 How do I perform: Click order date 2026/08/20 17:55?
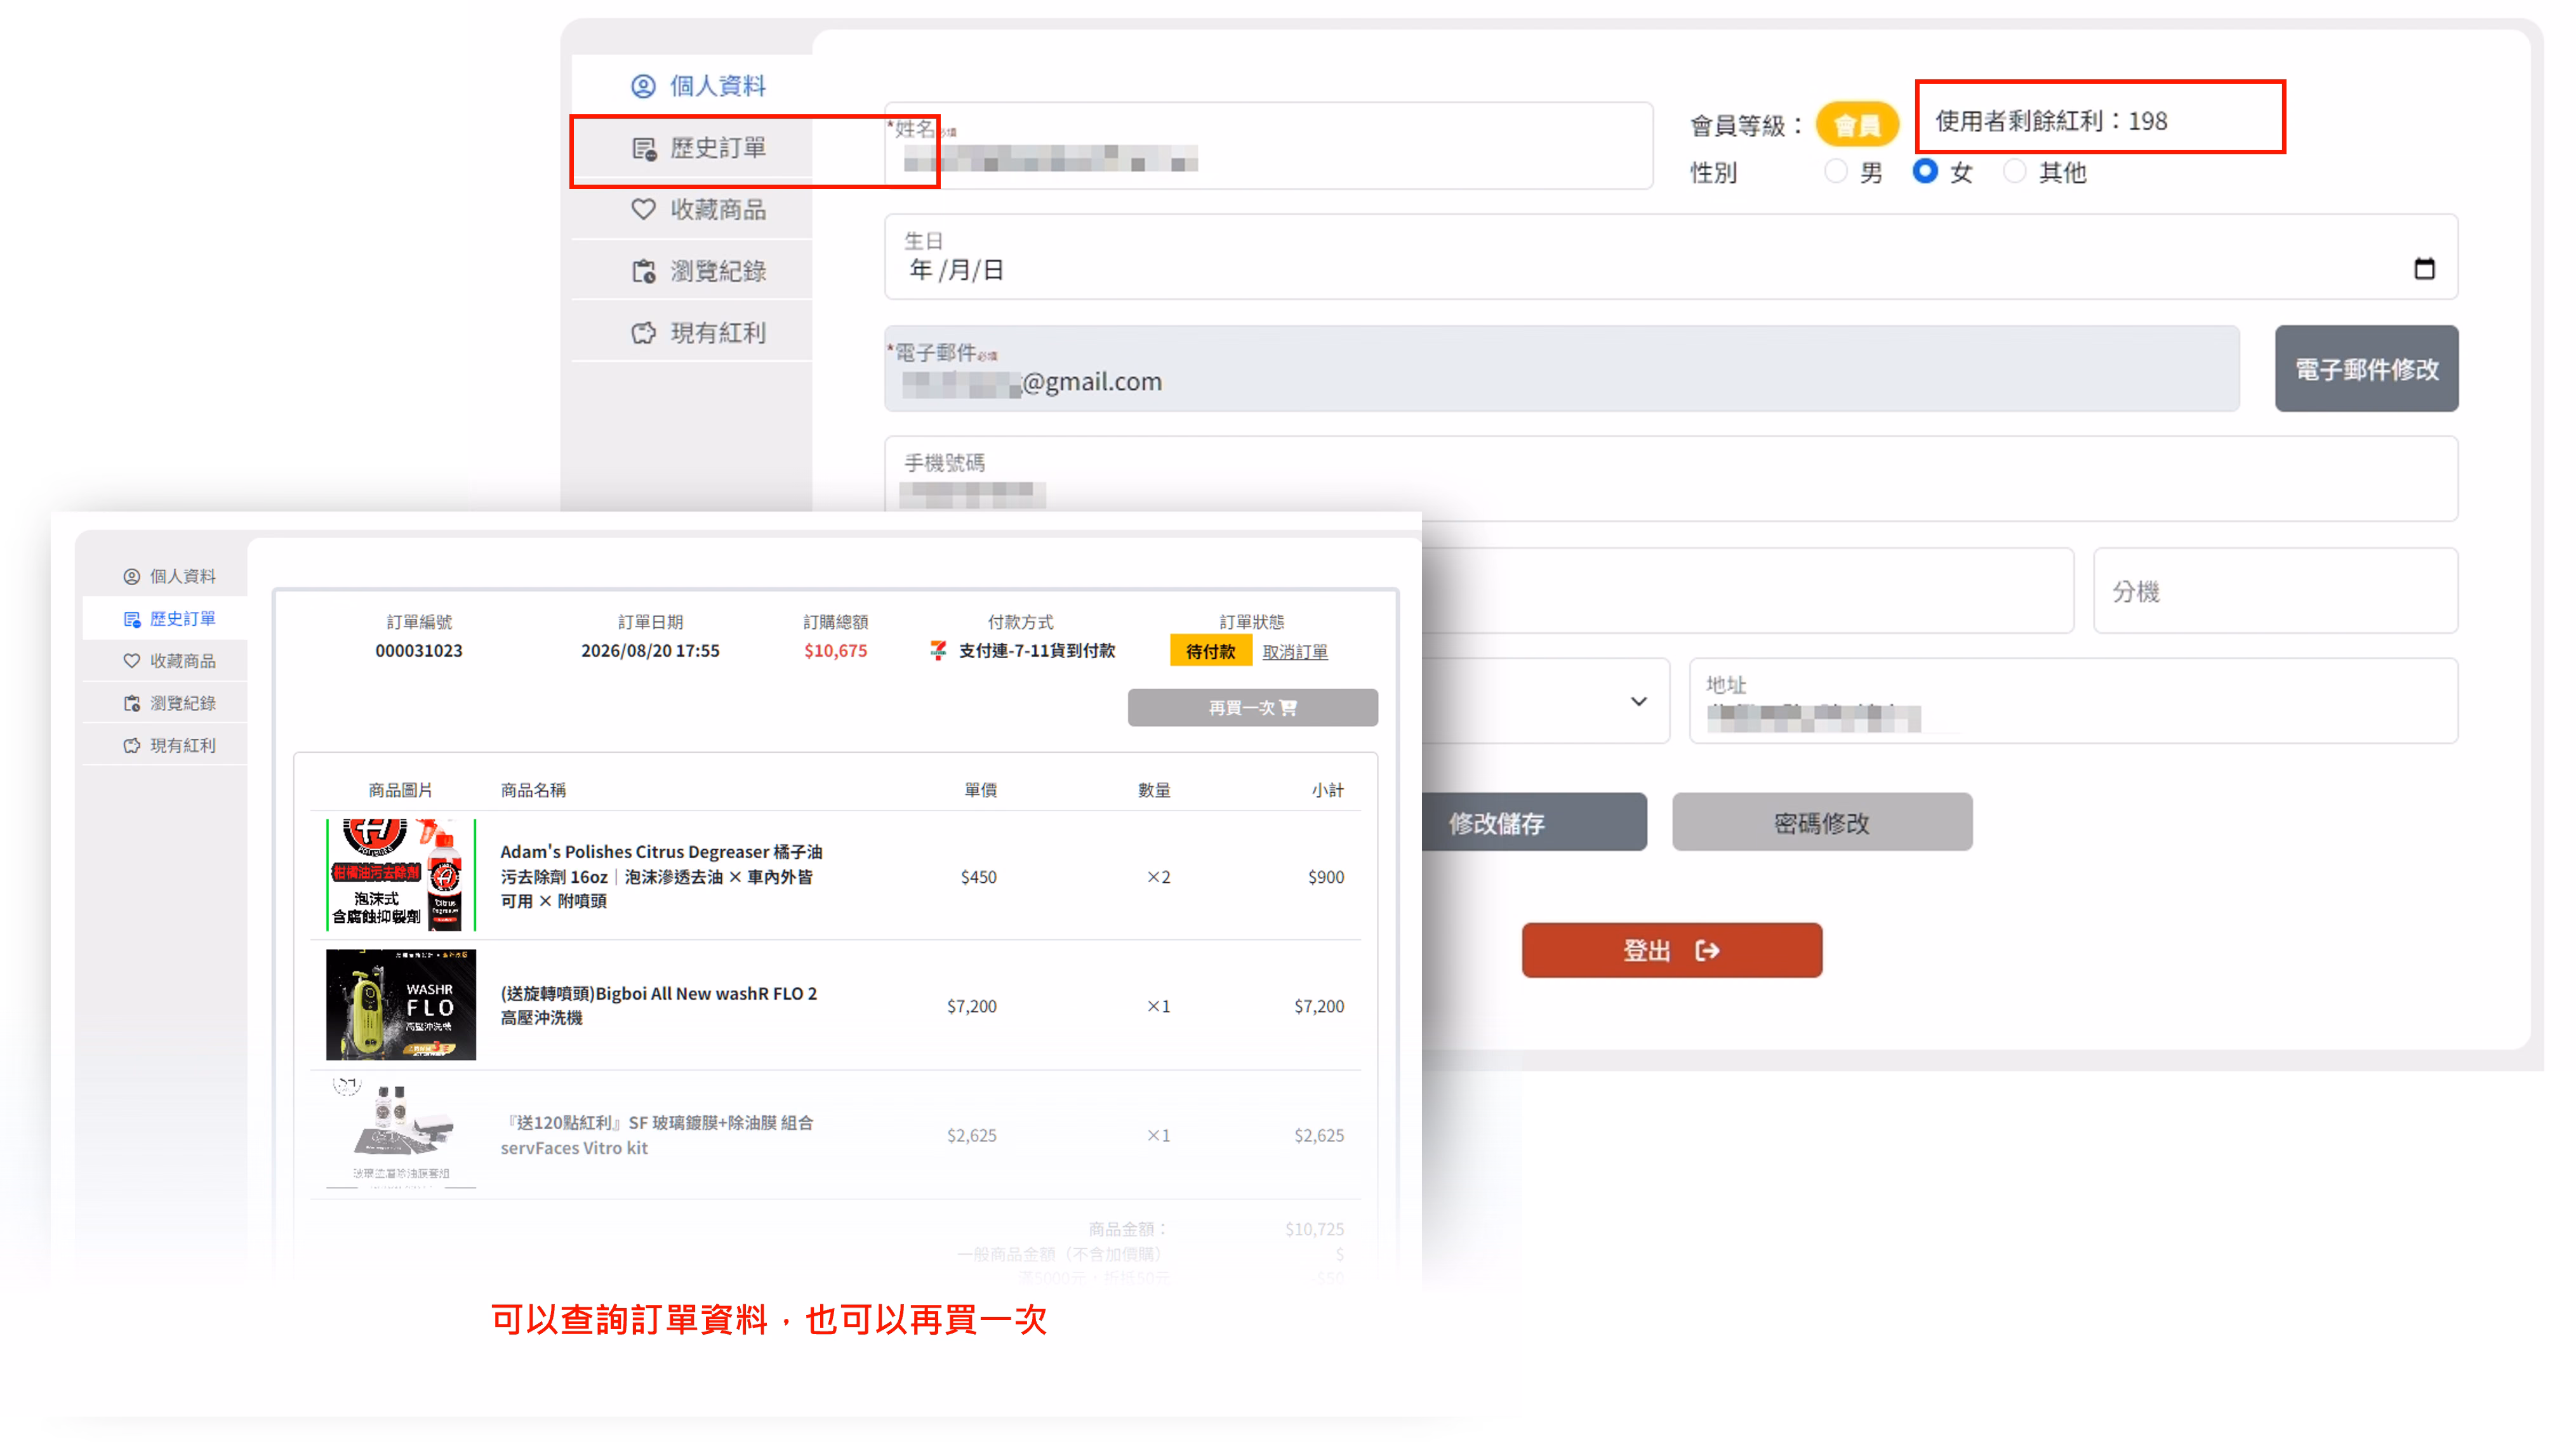[x=650, y=651]
